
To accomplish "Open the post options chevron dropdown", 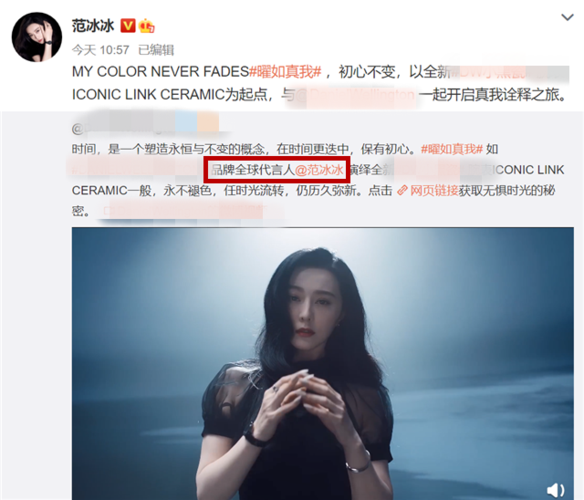I will pyautogui.click(x=567, y=18).
